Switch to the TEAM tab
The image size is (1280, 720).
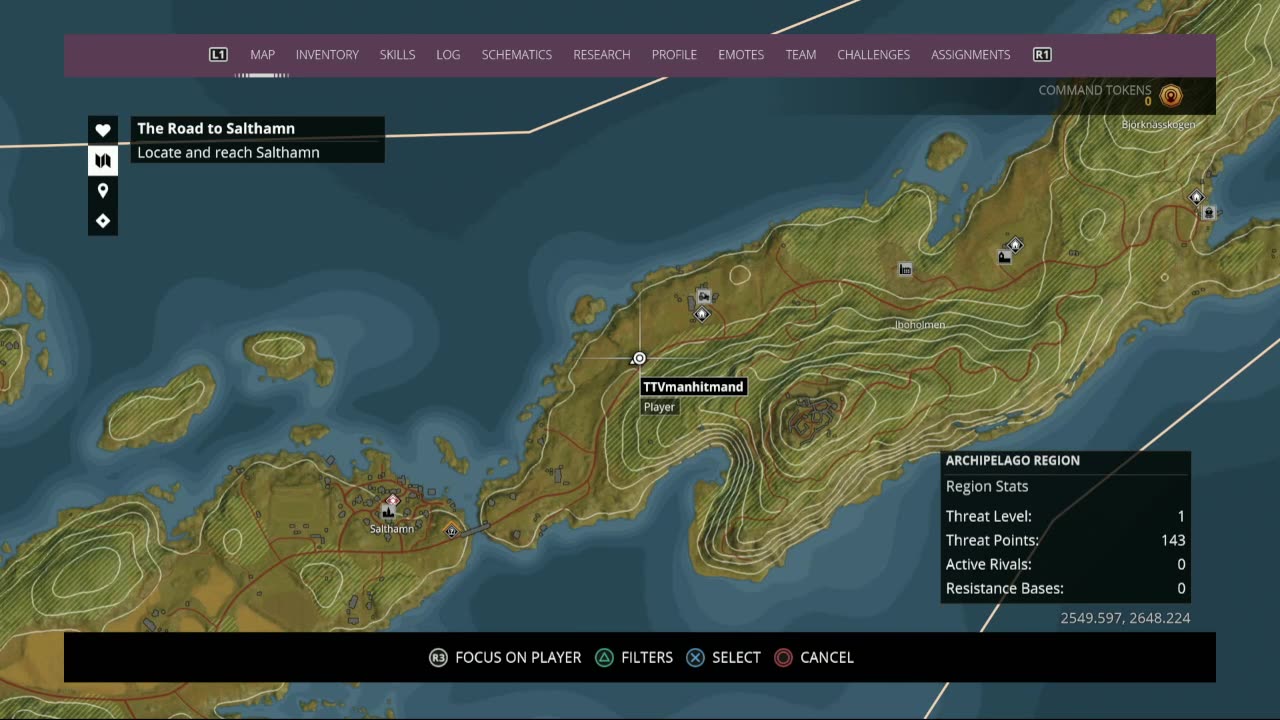click(801, 55)
